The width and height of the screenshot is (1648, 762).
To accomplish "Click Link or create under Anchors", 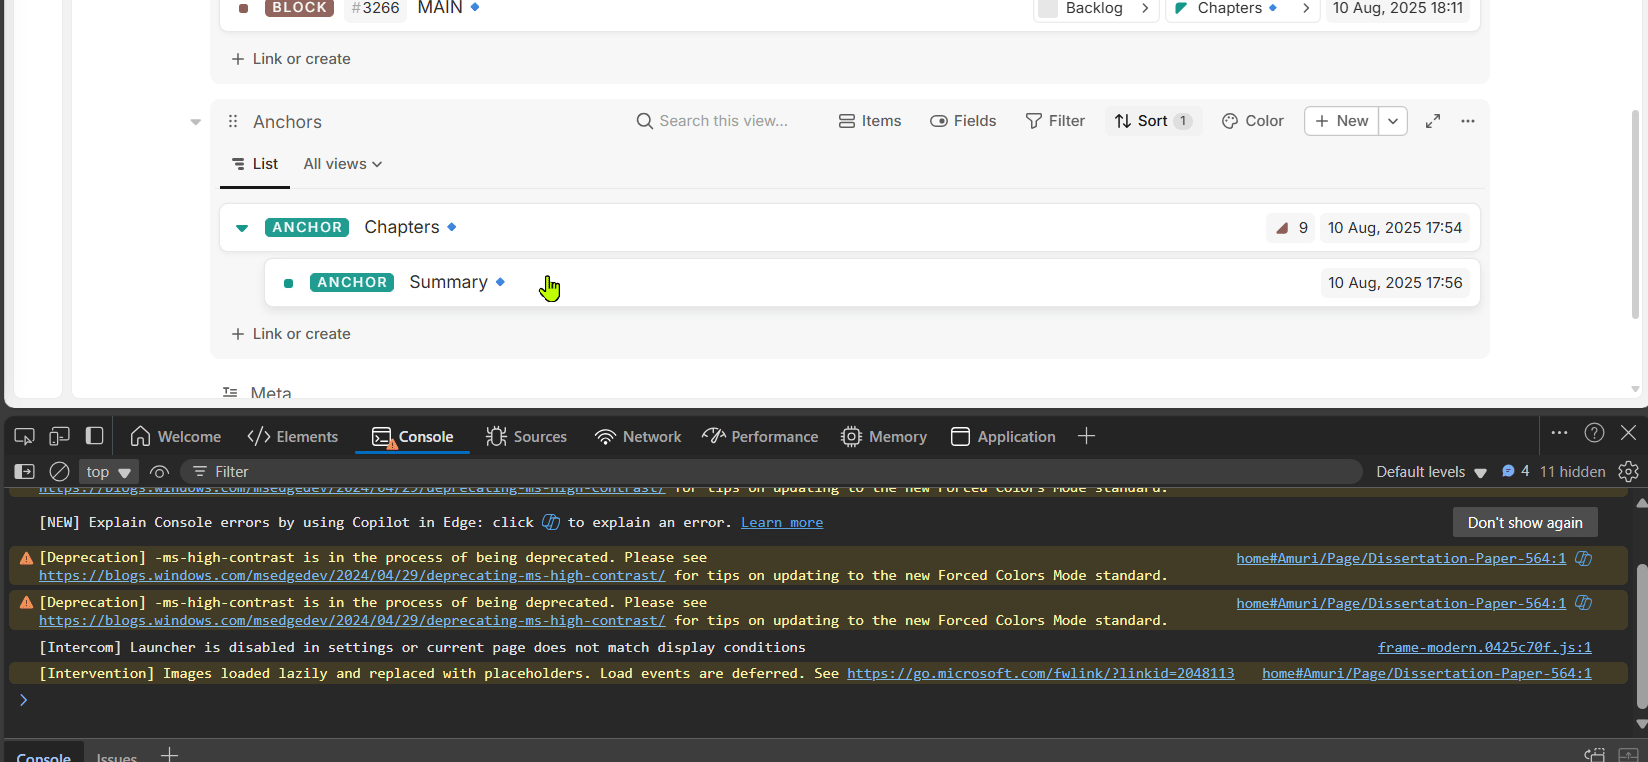I will pyautogui.click(x=291, y=334).
